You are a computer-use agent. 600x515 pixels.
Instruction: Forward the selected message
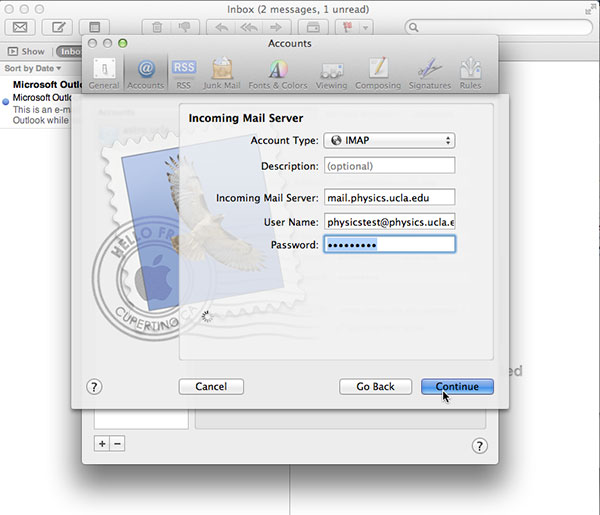pyautogui.click(x=276, y=27)
